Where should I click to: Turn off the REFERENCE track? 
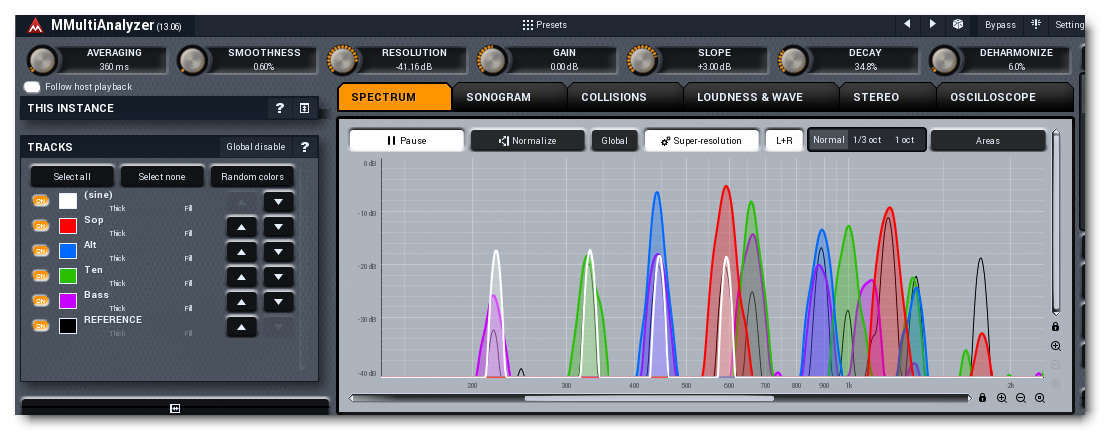[40, 326]
